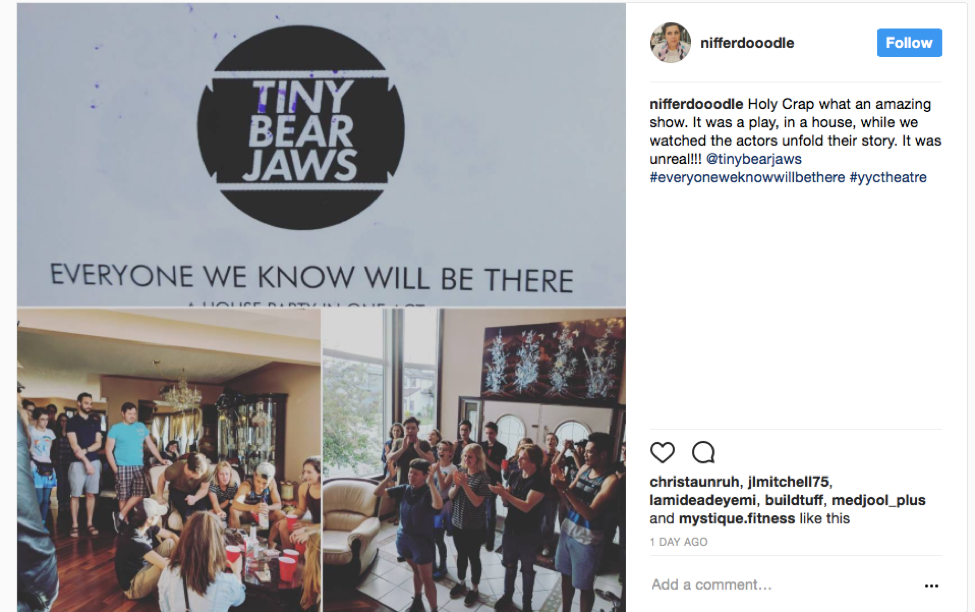Like the post with the heart icon
Viewport: 975px width, 612px height.
coord(662,452)
